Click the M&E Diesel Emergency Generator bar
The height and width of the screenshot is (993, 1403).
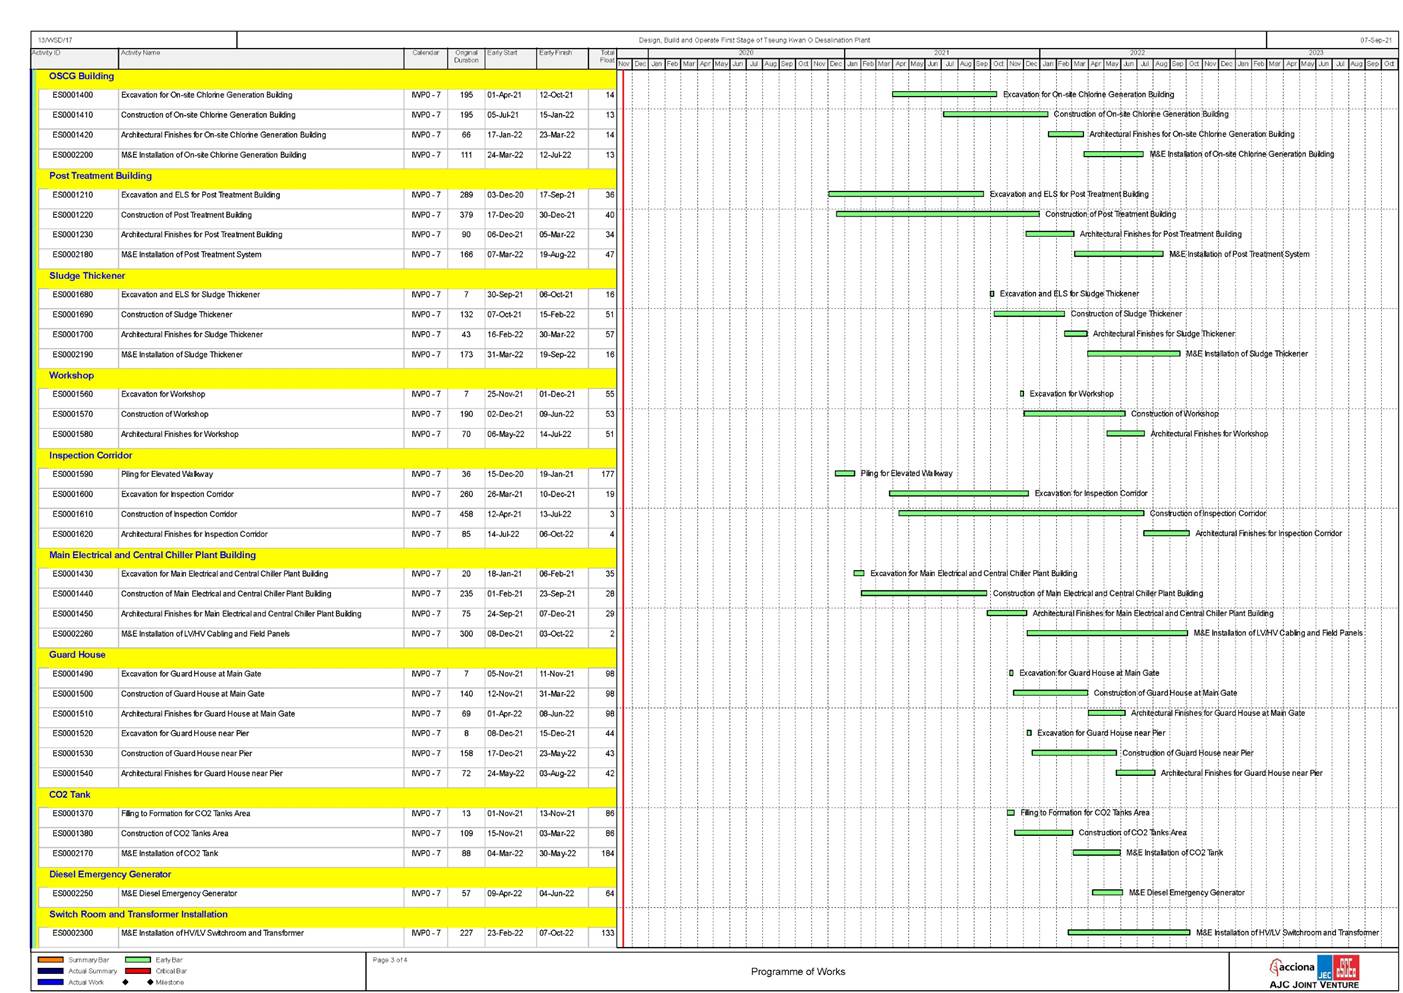(x=1107, y=893)
